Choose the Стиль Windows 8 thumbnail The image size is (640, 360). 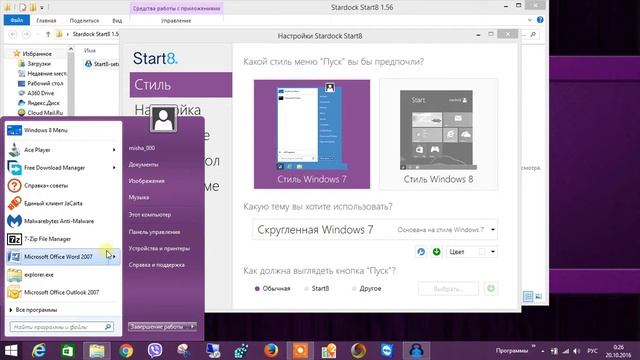[x=438, y=134]
